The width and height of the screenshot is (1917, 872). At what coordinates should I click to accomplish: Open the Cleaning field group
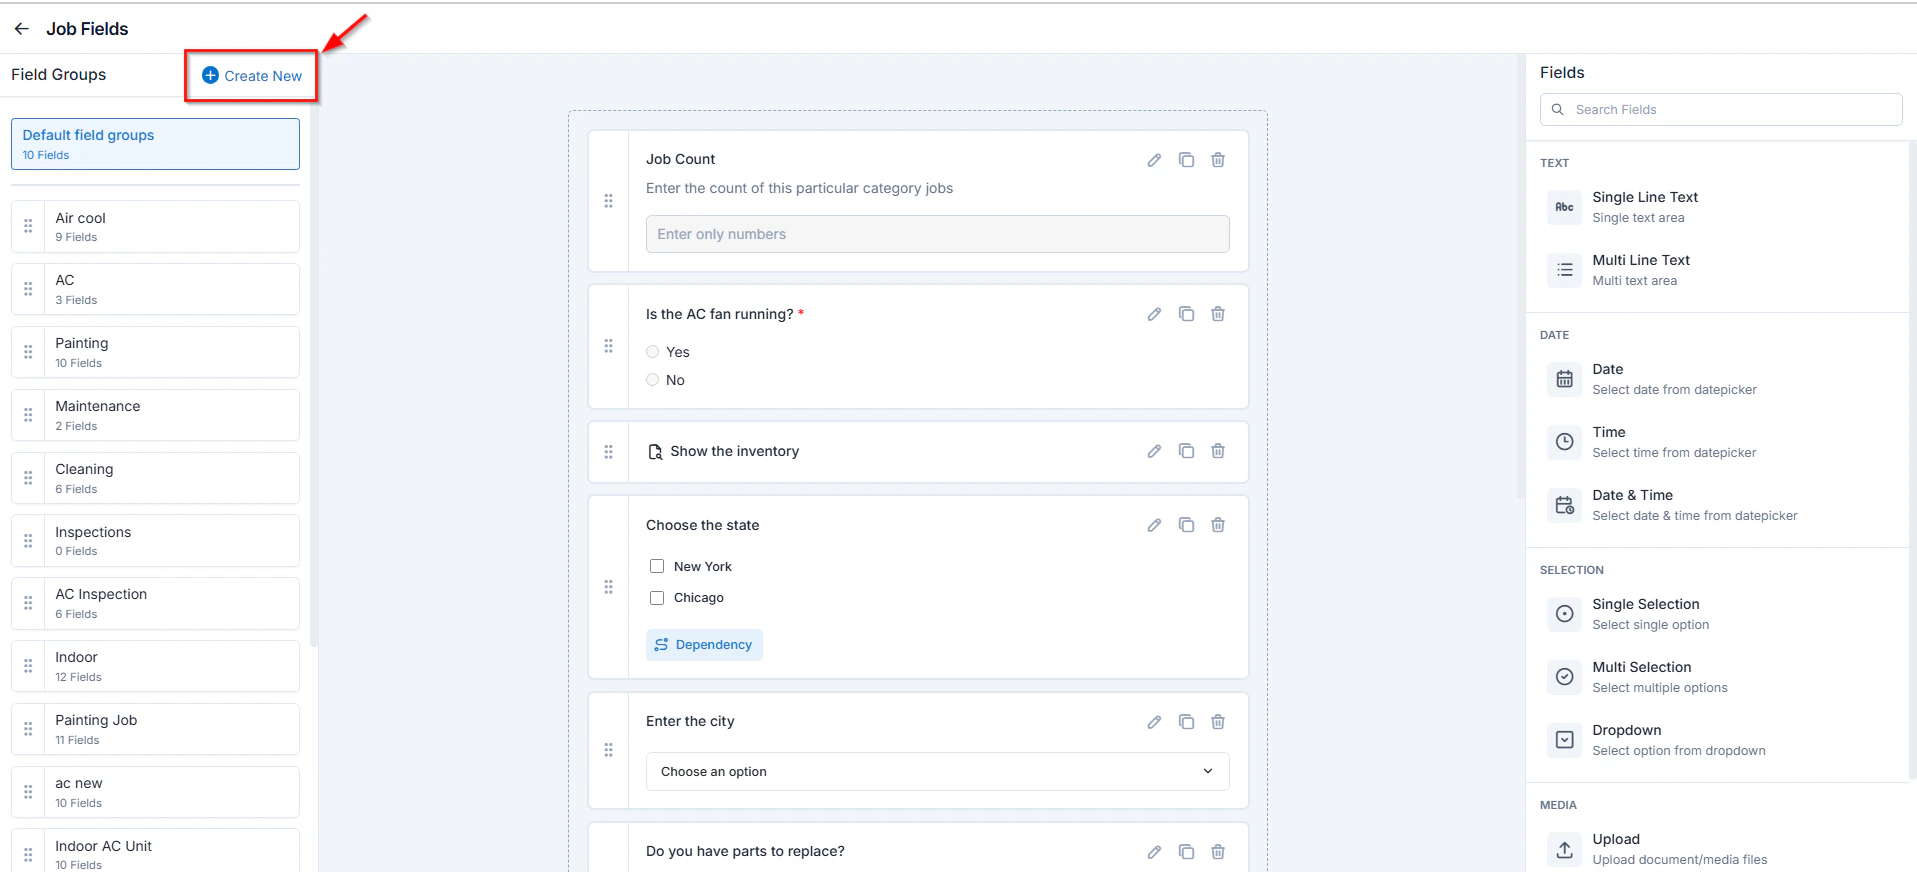point(155,478)
